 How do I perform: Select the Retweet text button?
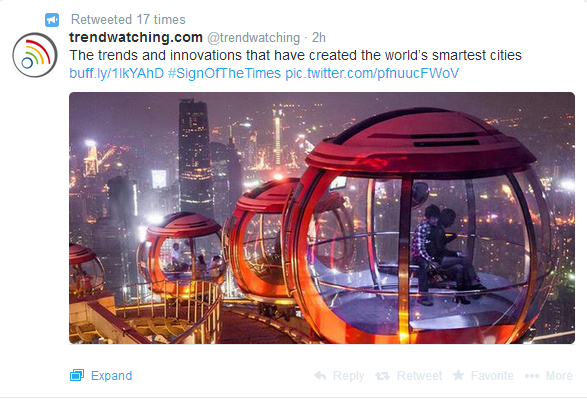point(419,375)
